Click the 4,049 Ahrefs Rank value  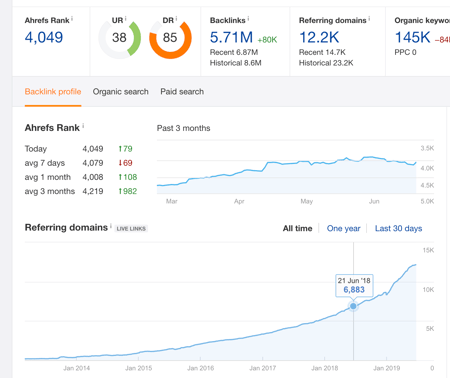point(44,37)
